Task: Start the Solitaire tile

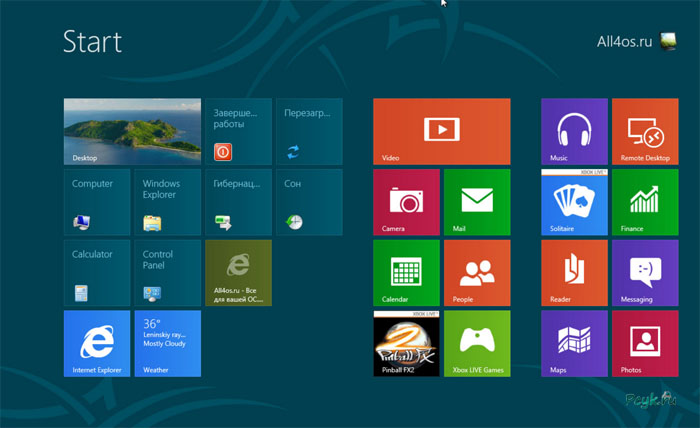Action: click(x=575, y=202)
